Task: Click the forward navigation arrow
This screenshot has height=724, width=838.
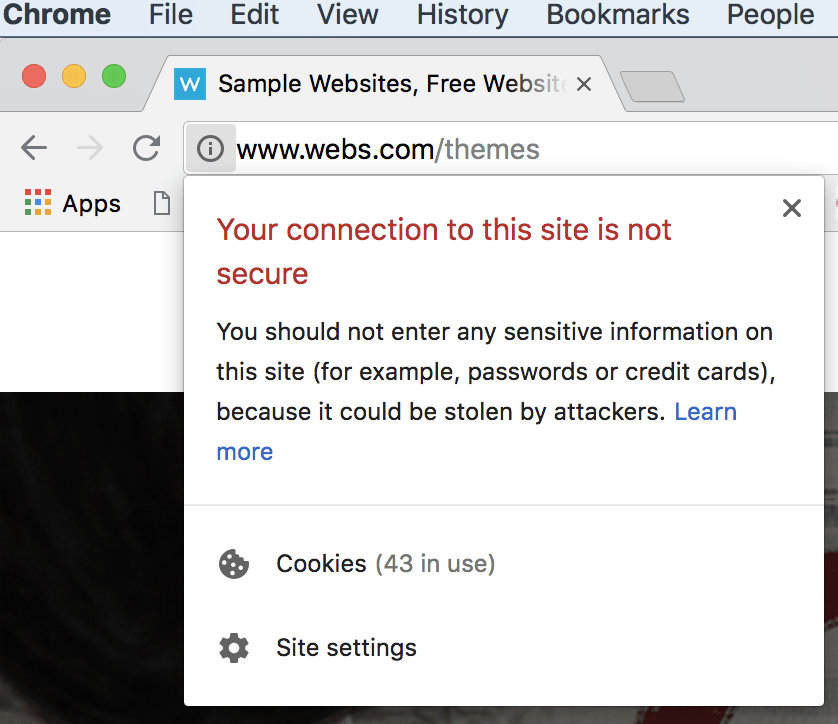Action: [x=90, y=148]
